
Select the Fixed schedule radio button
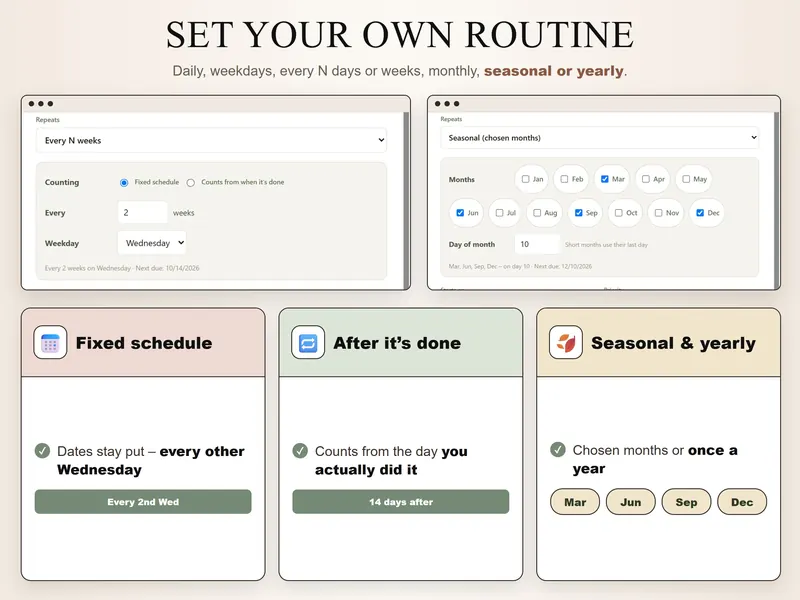coord(124,183)
